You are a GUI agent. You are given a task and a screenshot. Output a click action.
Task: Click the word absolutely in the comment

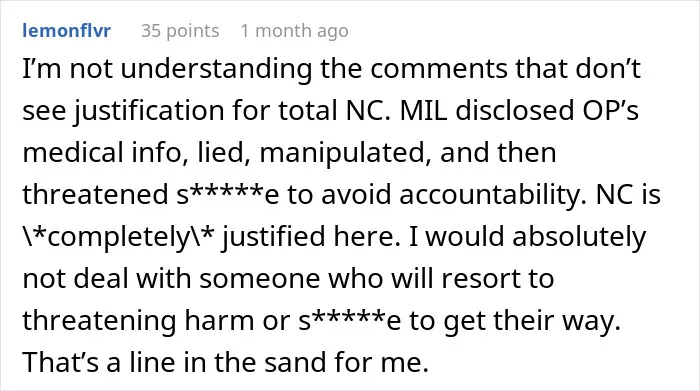[x=579, y=237]
